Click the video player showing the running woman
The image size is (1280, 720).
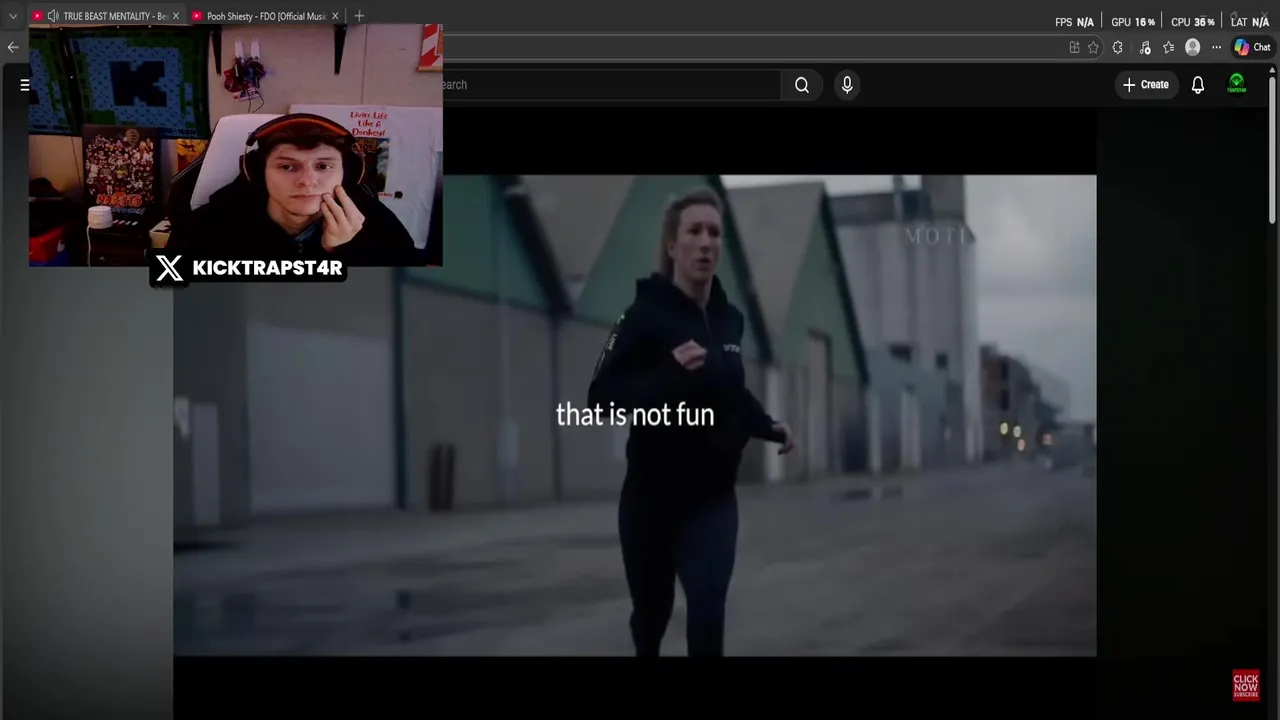[x=635, y=416]
